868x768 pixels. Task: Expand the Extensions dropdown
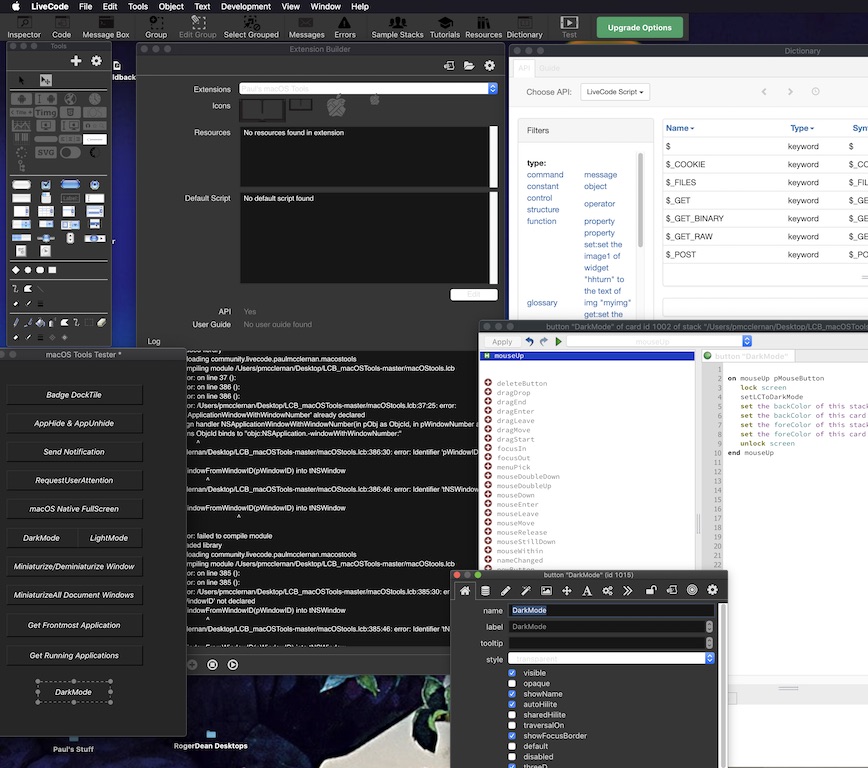click(492, 89)
